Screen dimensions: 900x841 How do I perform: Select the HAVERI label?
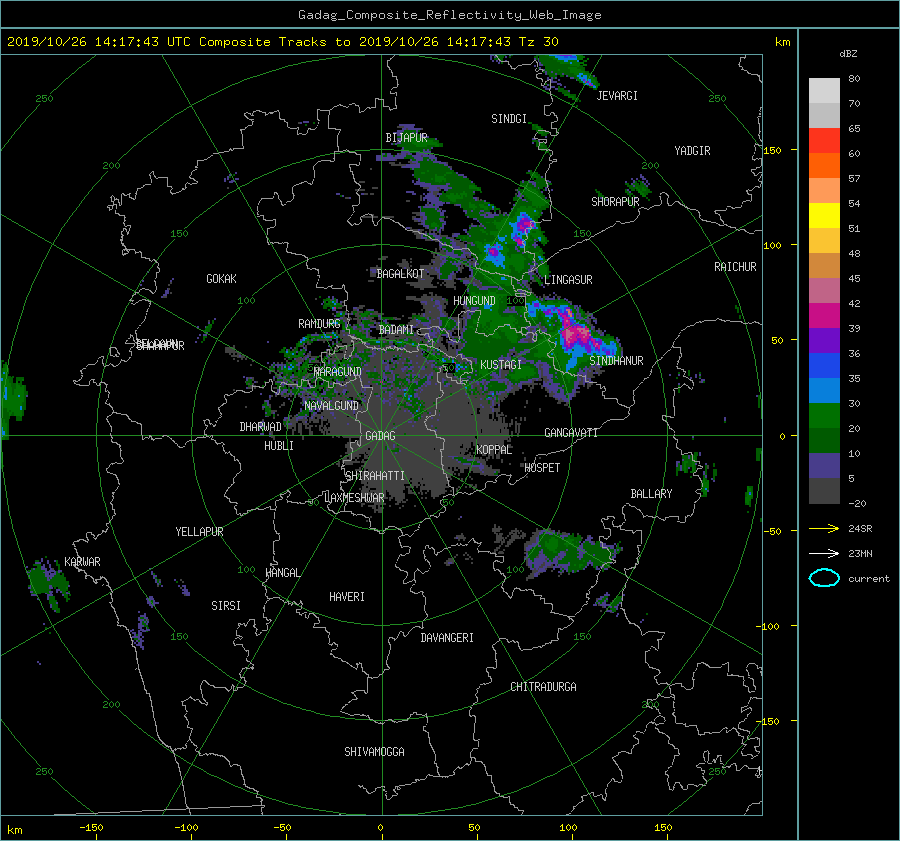347,597
